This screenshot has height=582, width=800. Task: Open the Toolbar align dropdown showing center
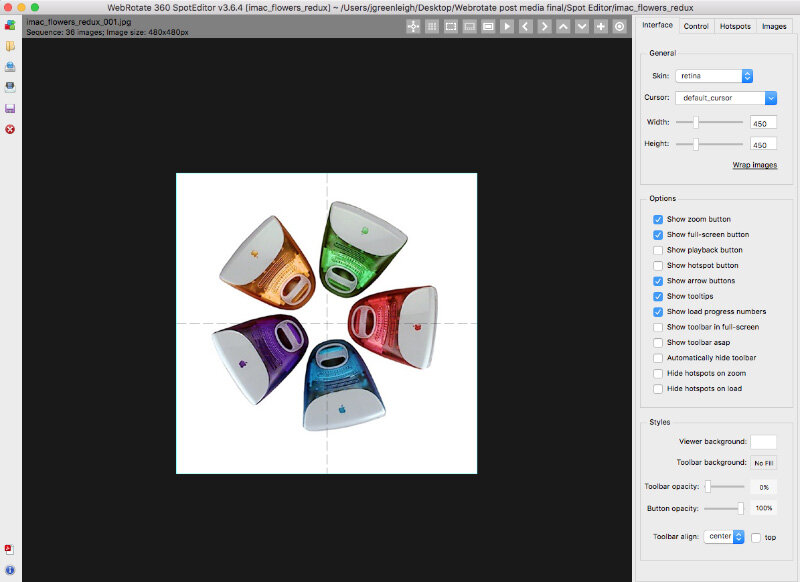[723, 537]
